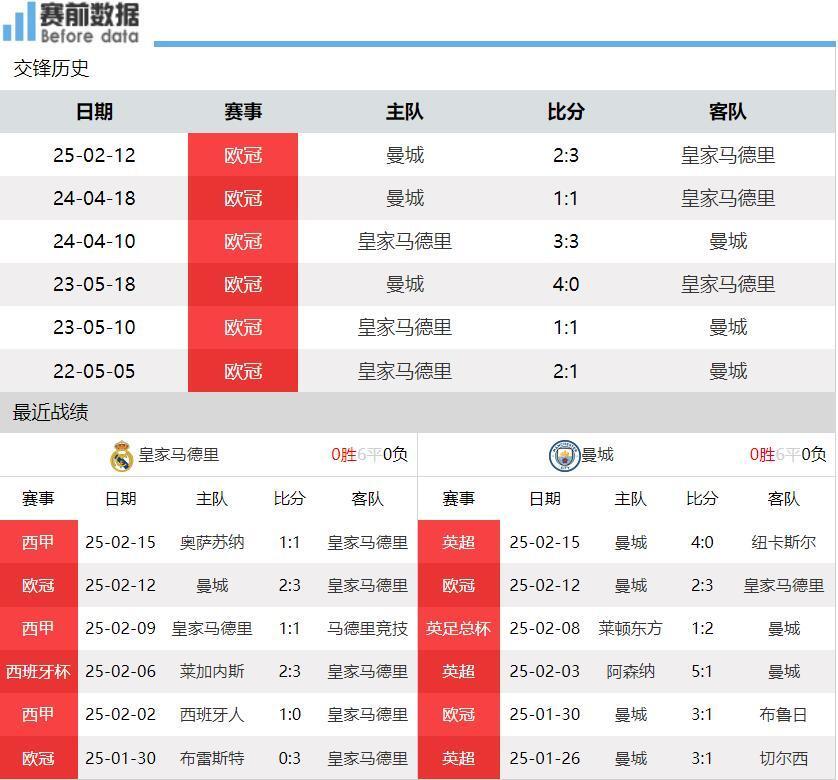Click date 25-02-09 in Real Madrid results

(x=120, y=628)
